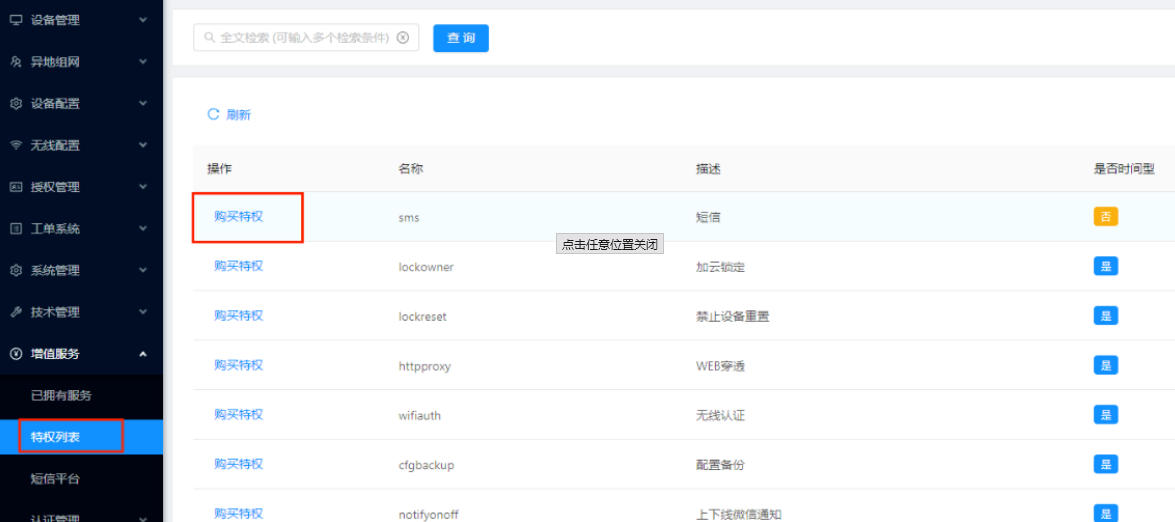Click the 设备管理 monitor icon in sidebar
The height and width of the screenshot is (522, 1175).
15,20
